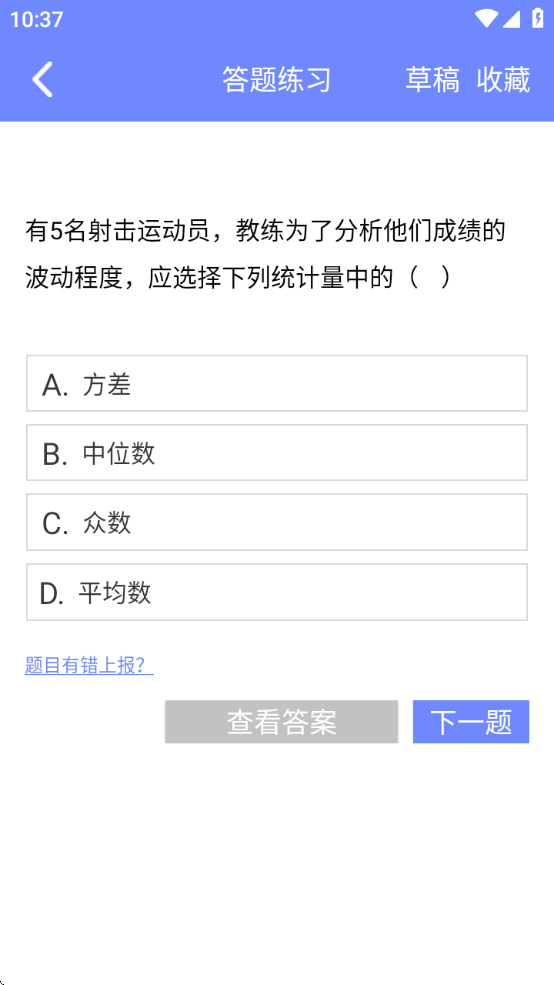Click the letter D. label
The height and width of the screenshot is (985, 554).
(52, 594)
